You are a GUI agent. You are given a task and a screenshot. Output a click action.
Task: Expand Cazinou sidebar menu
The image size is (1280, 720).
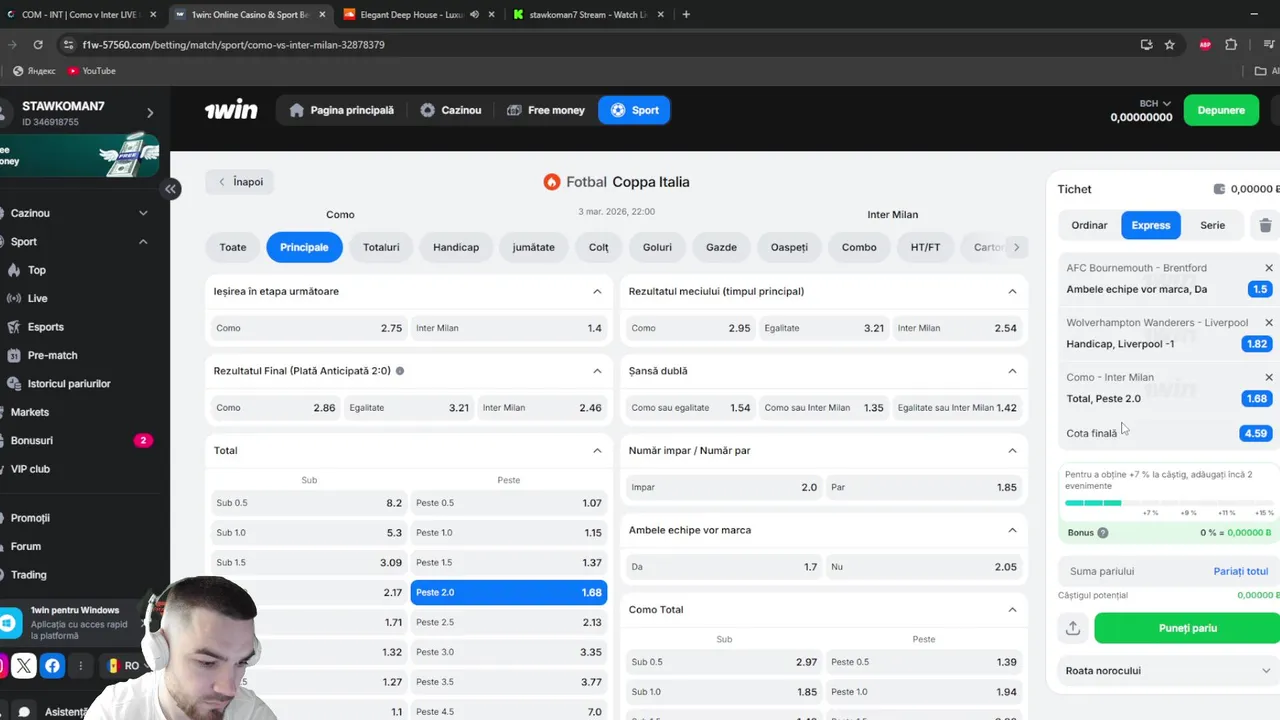(143, 213)
